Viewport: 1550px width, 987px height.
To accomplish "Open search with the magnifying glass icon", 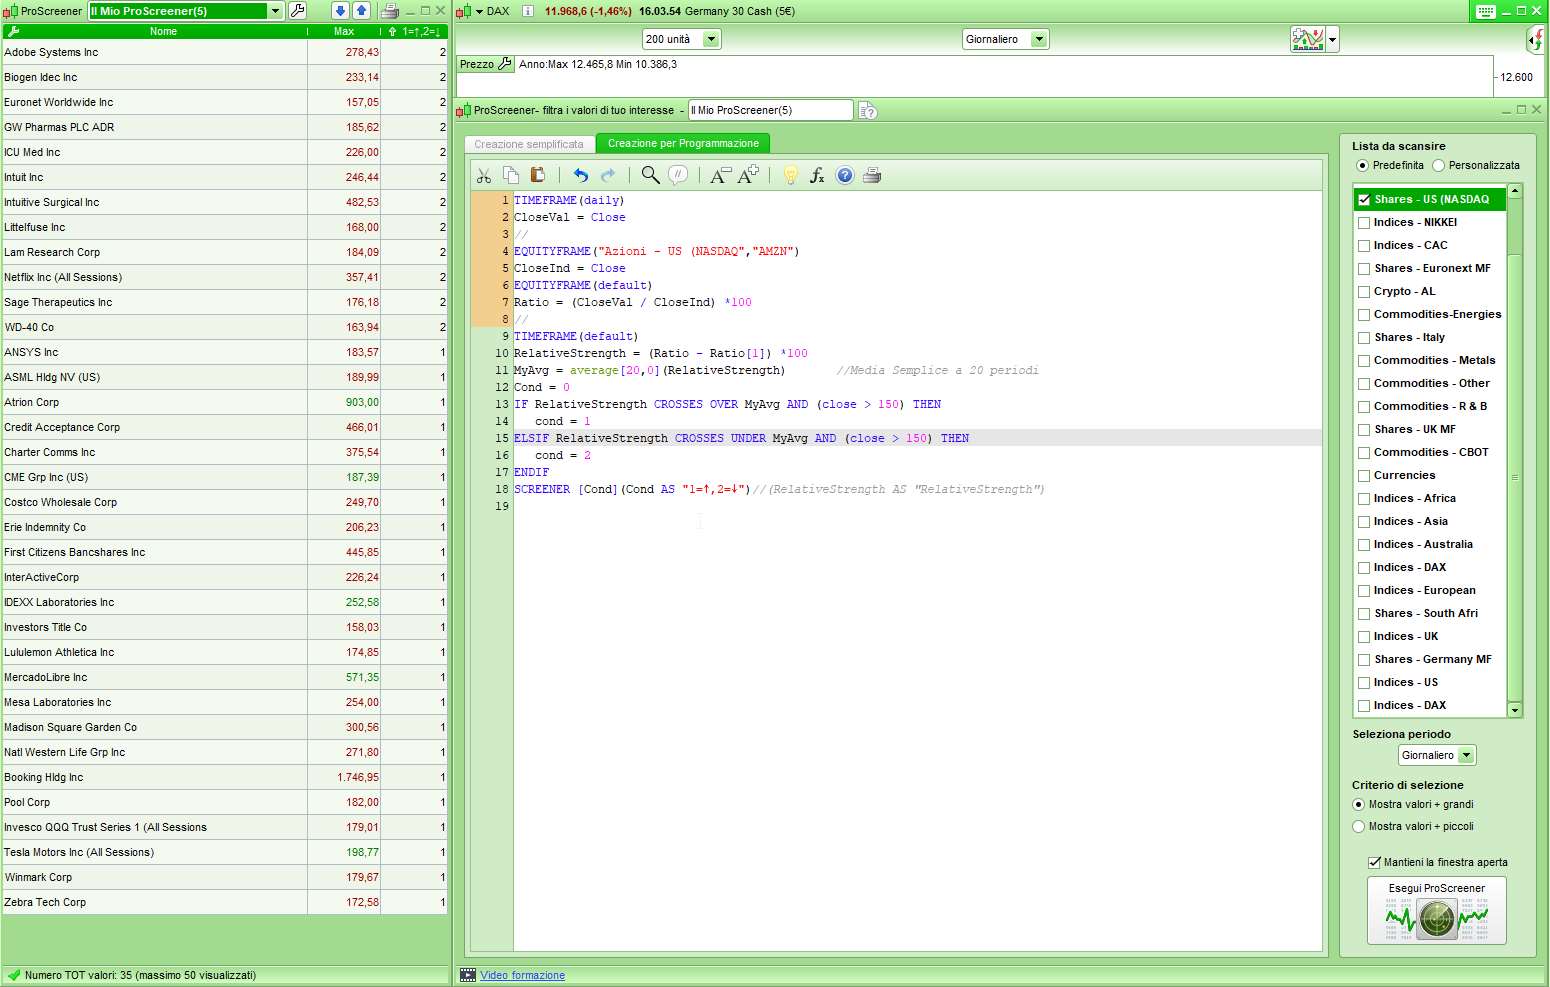I will [650, 175].
